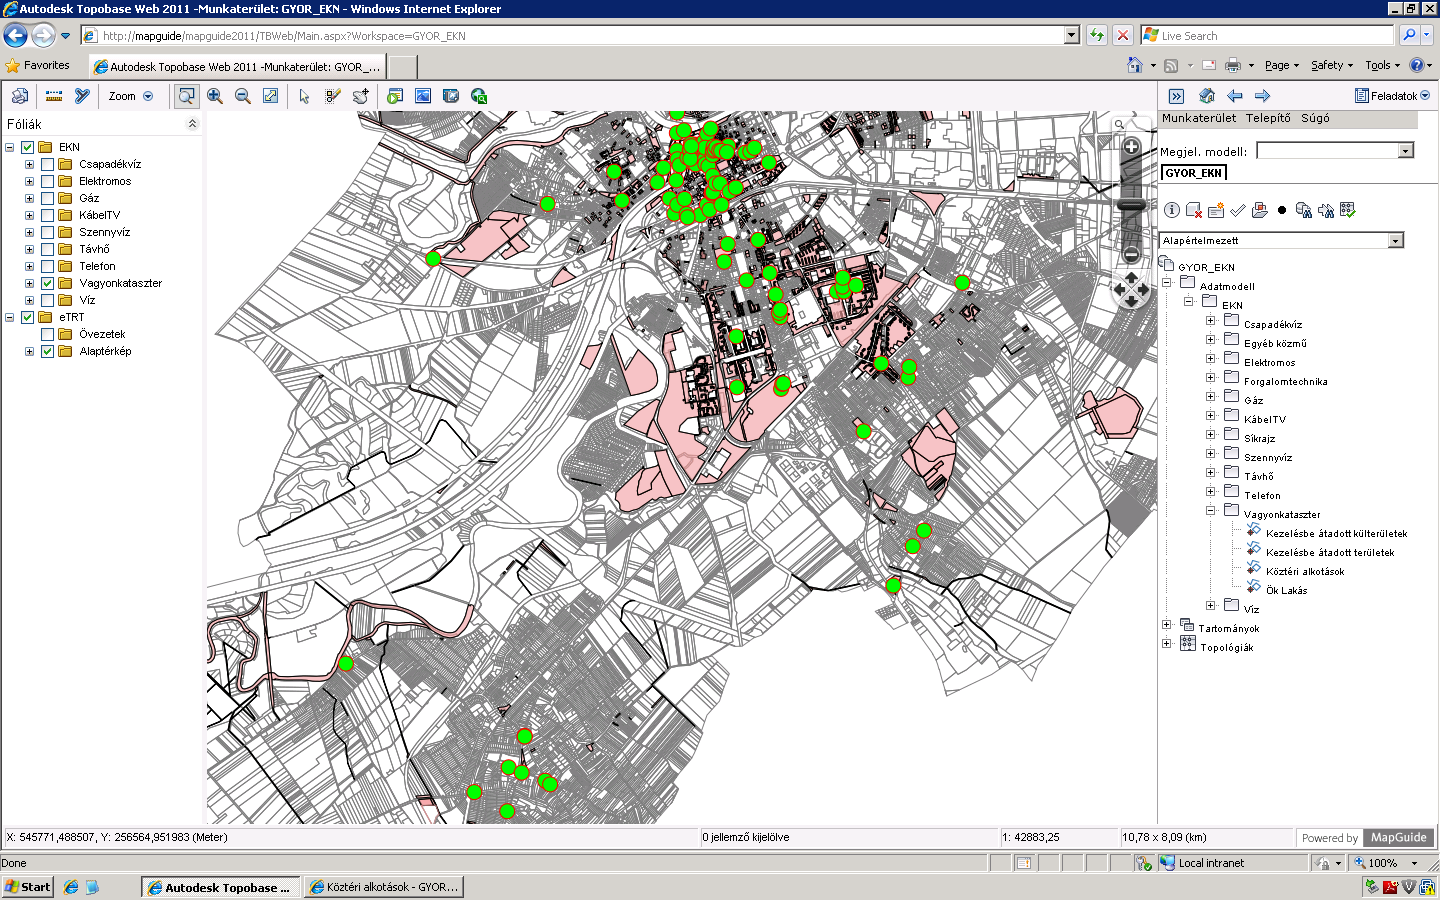Open the Telepítő menu
1440x900 pixels.
pos(1268,118)
